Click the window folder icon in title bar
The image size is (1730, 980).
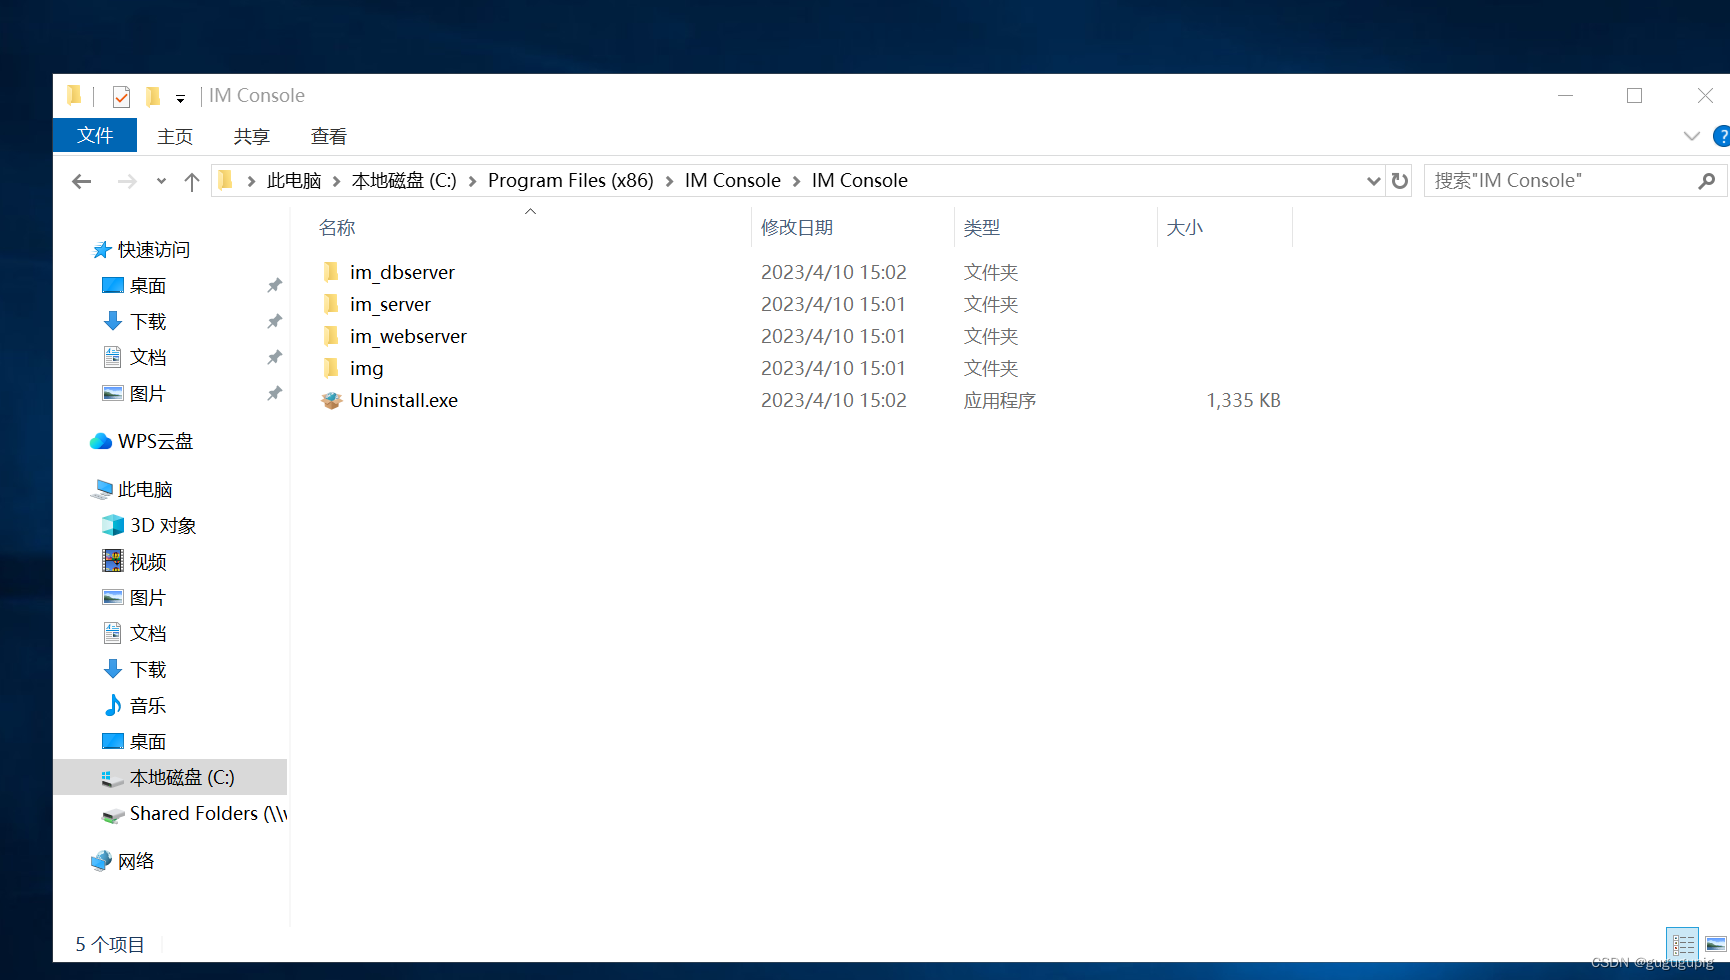pos(74,96)
